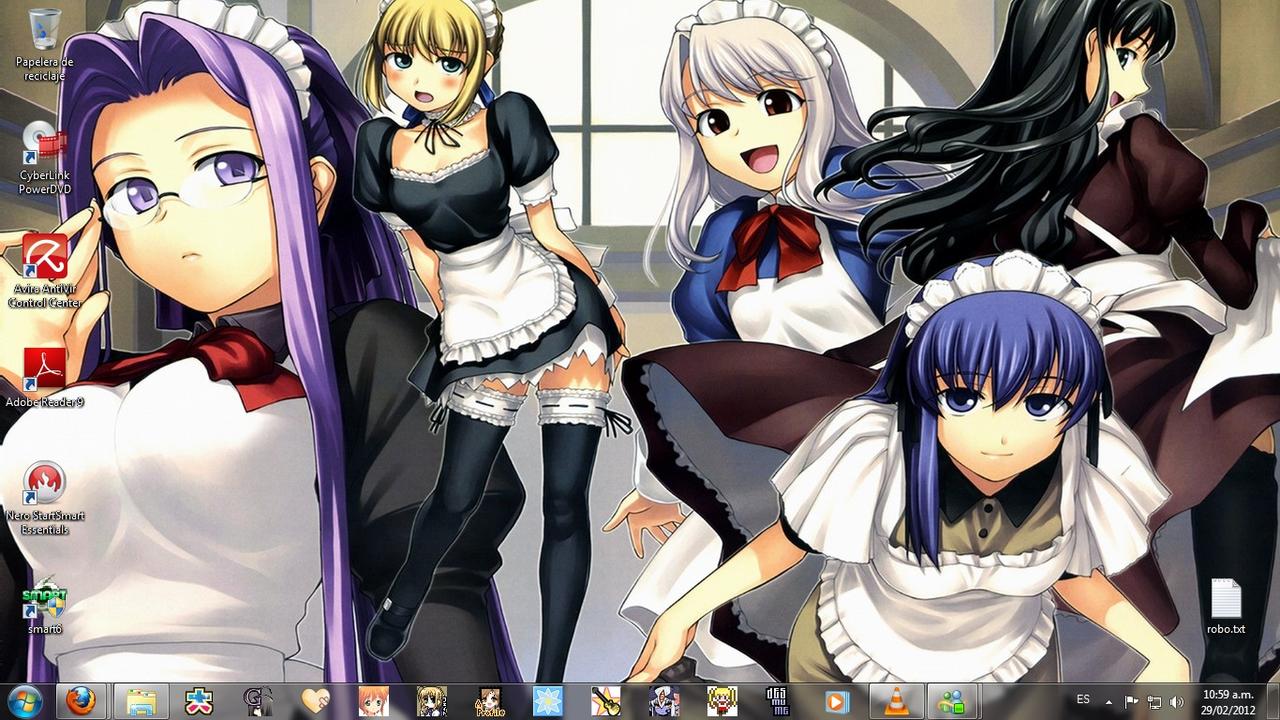Open the volume speaker control
This screenshot has width=1280, height=720.
coord(1176,701)
